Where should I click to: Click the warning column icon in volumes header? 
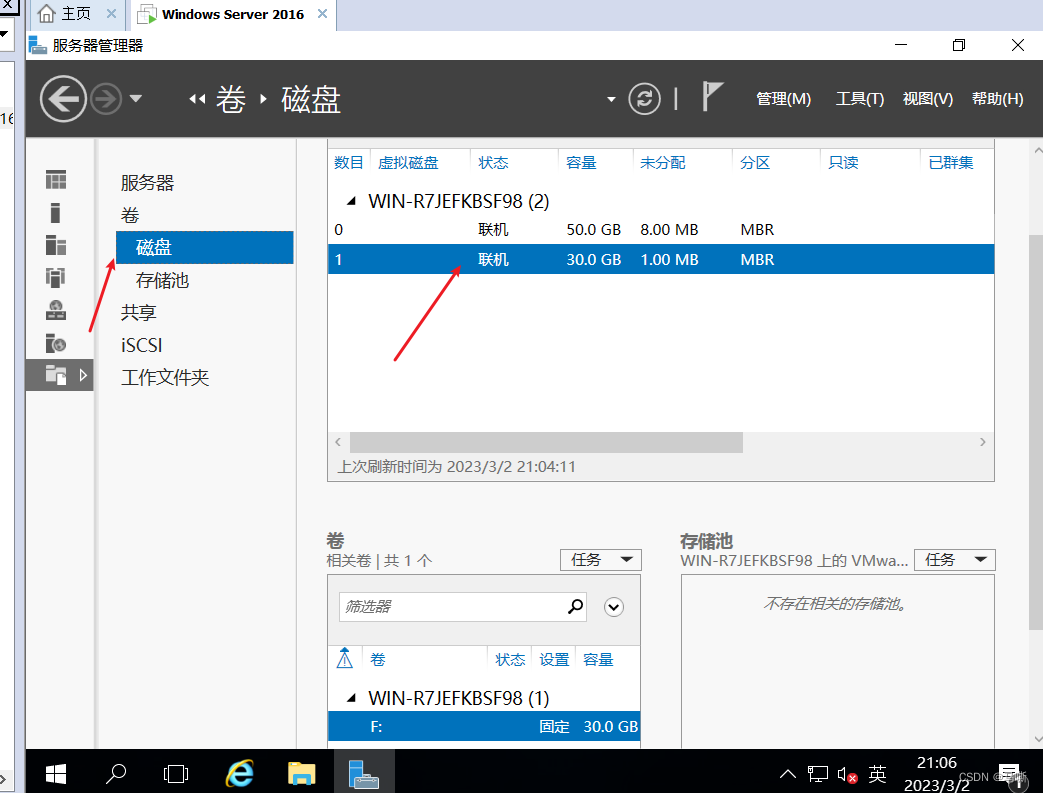click(x=345, y=659)
